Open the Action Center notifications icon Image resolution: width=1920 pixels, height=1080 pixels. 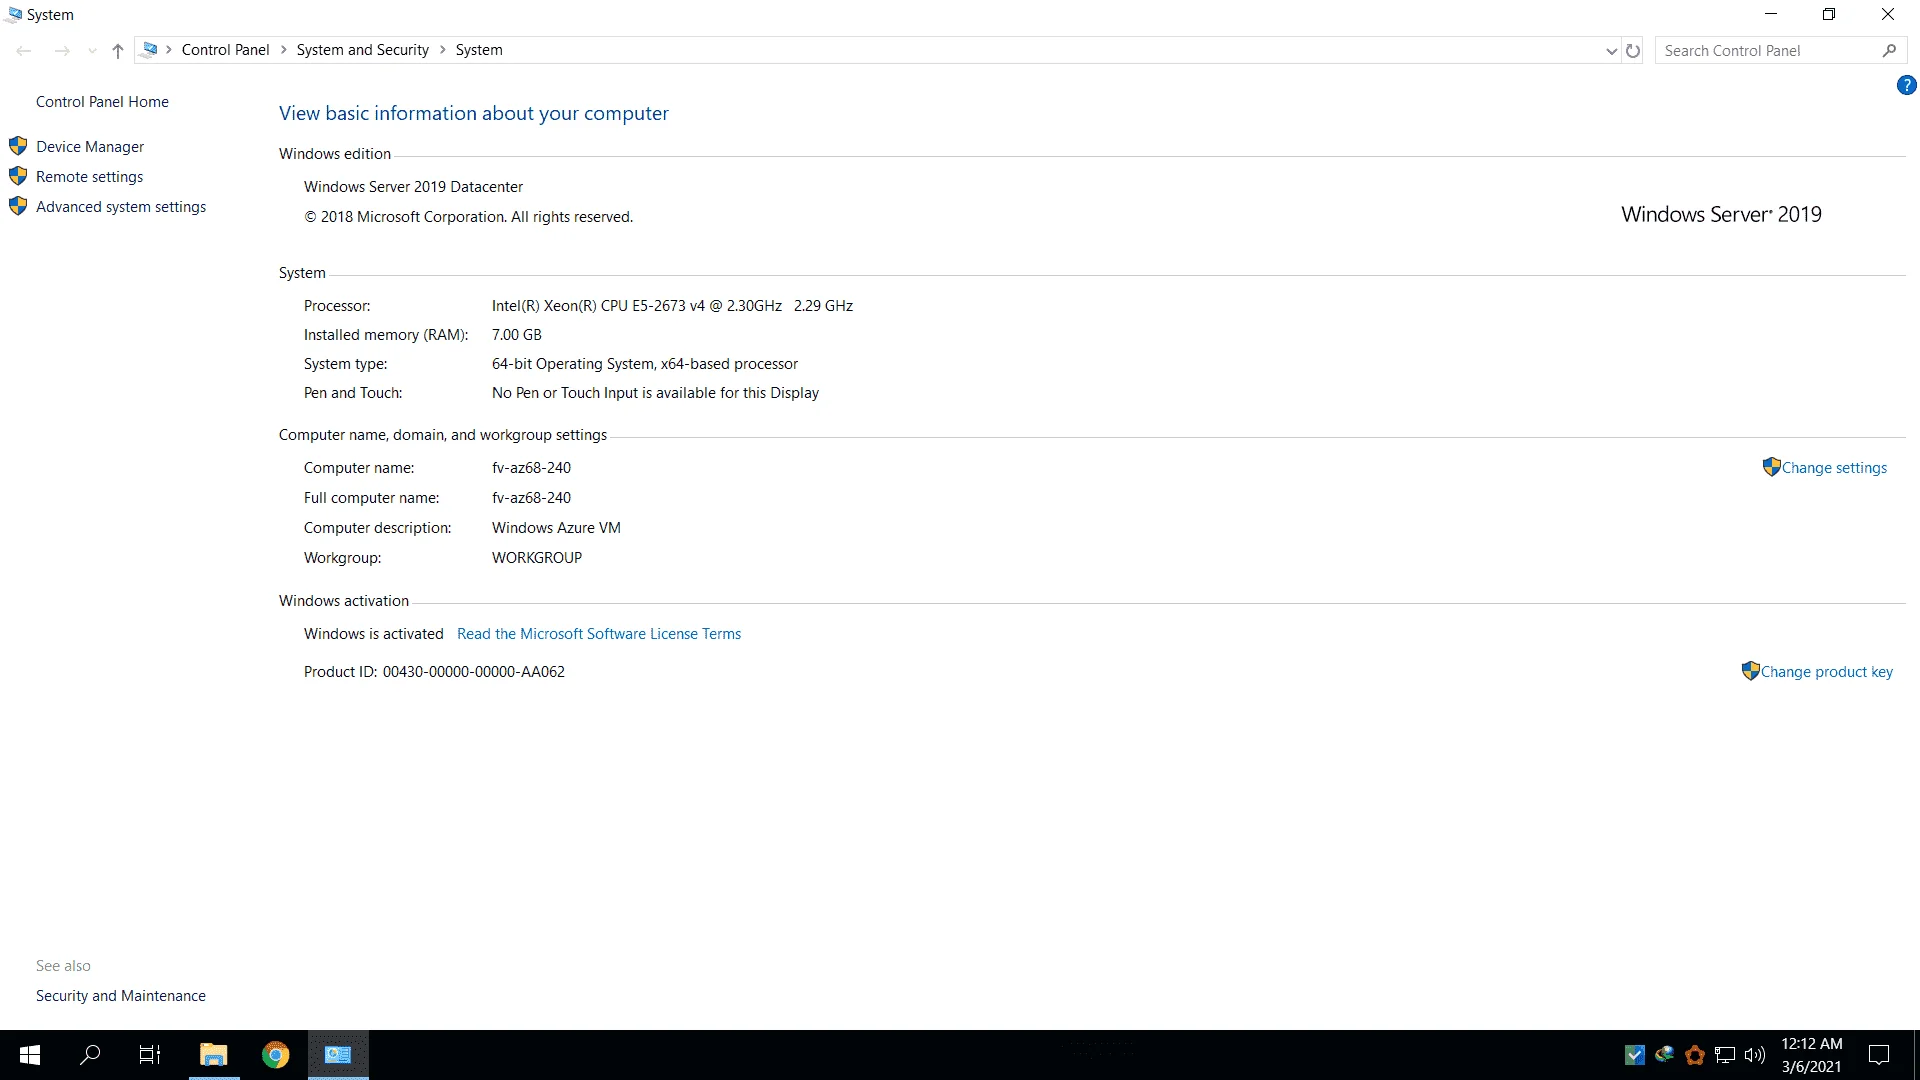coord(1879,1055)
